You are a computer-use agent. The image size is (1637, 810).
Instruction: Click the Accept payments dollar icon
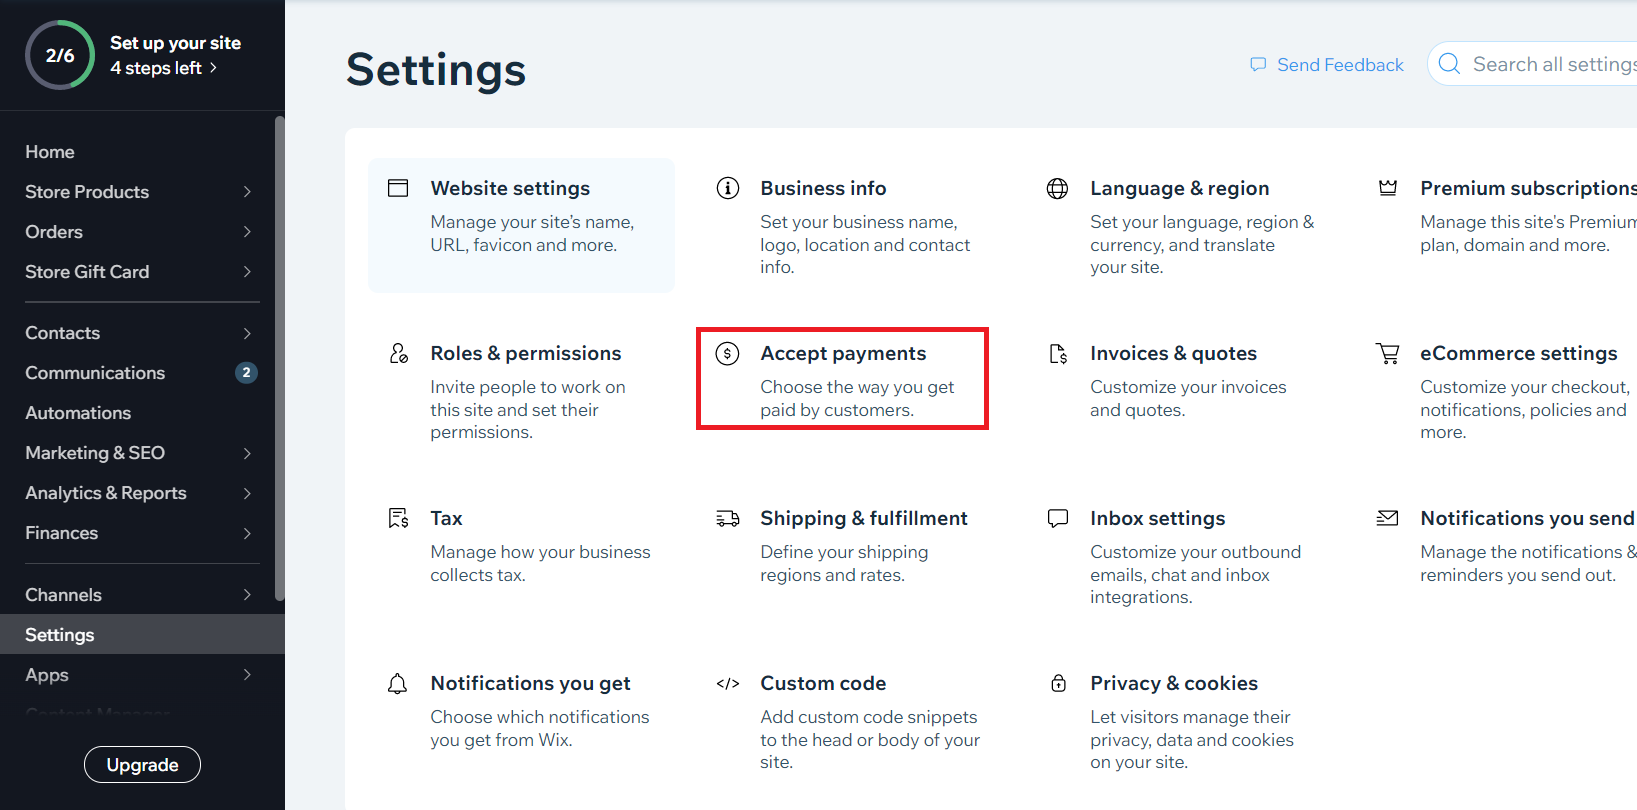point(728,353)
